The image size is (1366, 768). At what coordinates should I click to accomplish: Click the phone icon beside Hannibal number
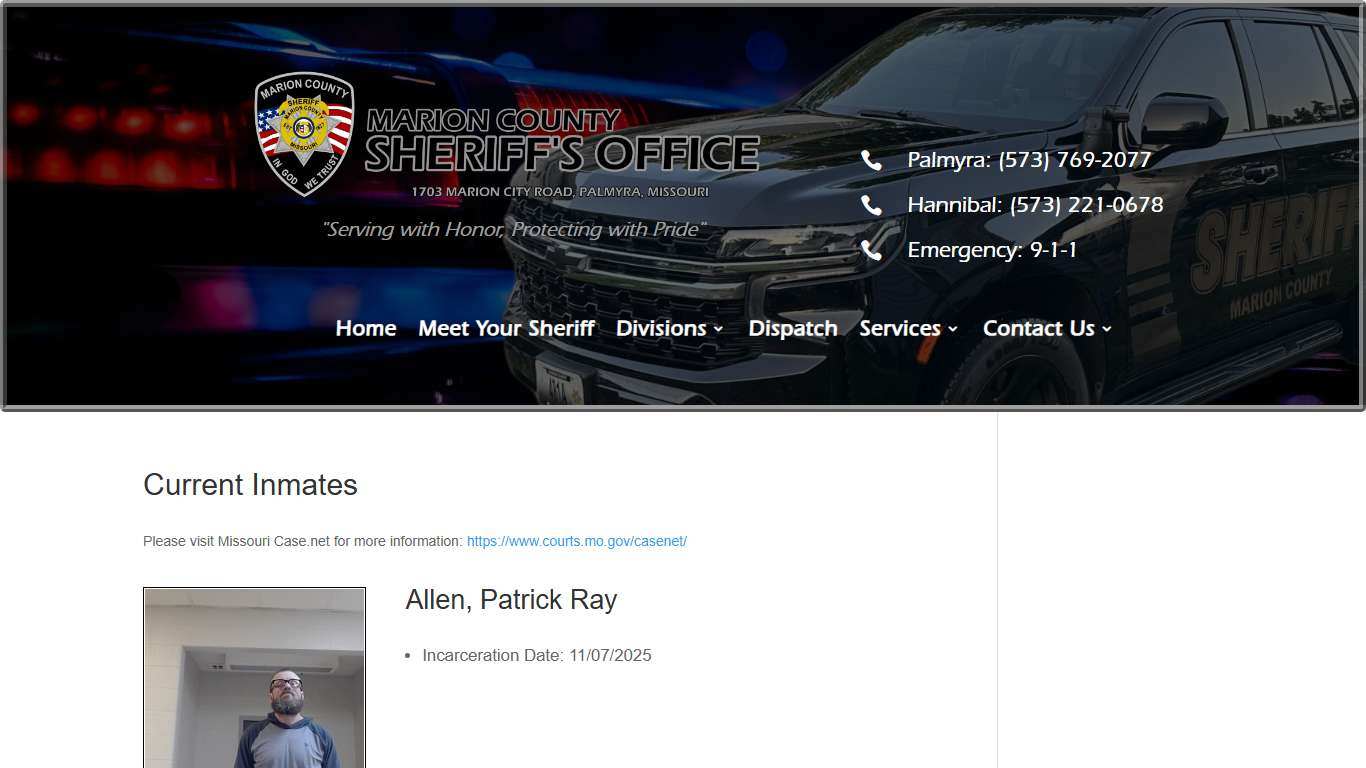872,205
